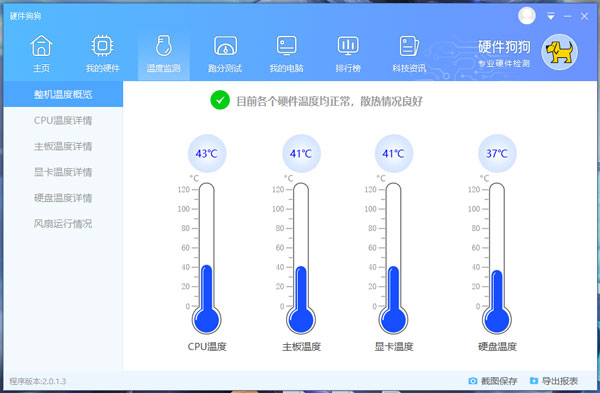Viewport: 600px width, 393px height.
Task: Click the yellow dog logo
Action: tap(559, 52)
